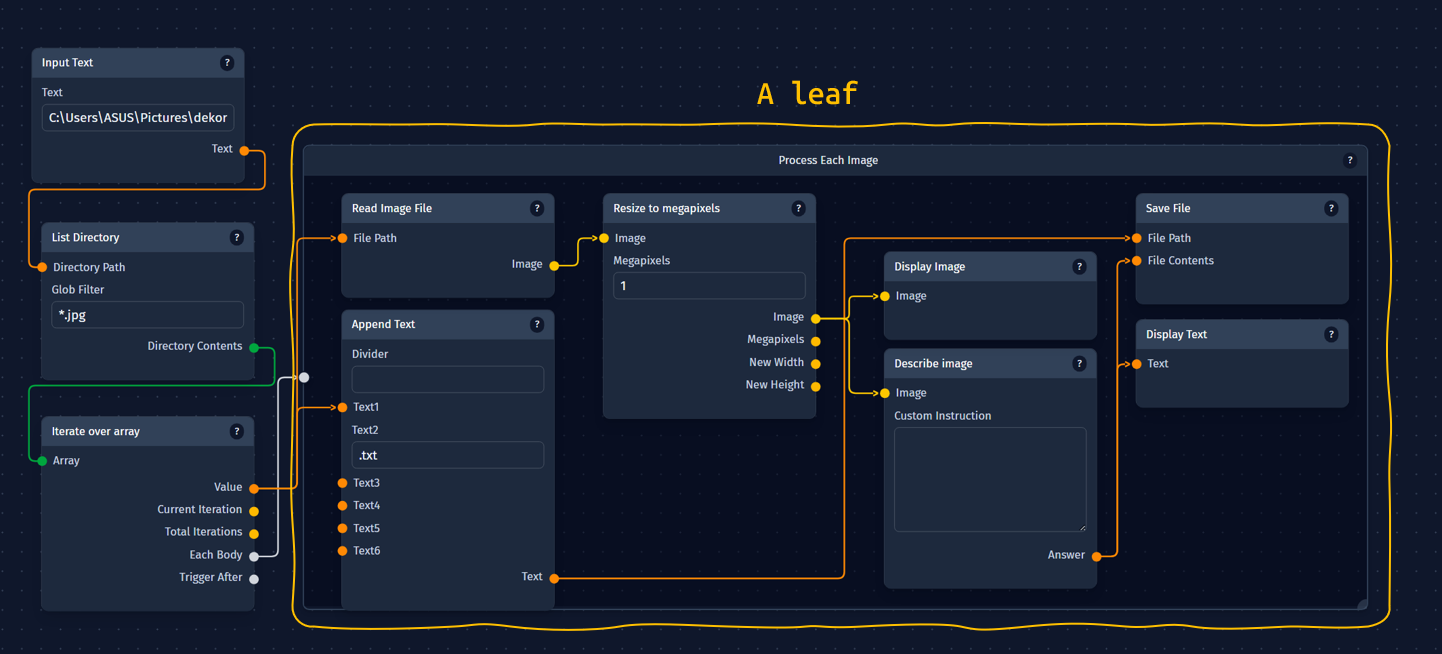
Task: Click the Append Text node help icon
Action: click(537, 325)
